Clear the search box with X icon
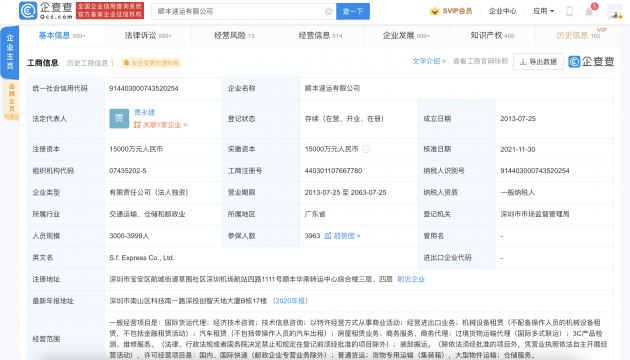Screen dimensions: 630x360 click(x=329, y=11)
